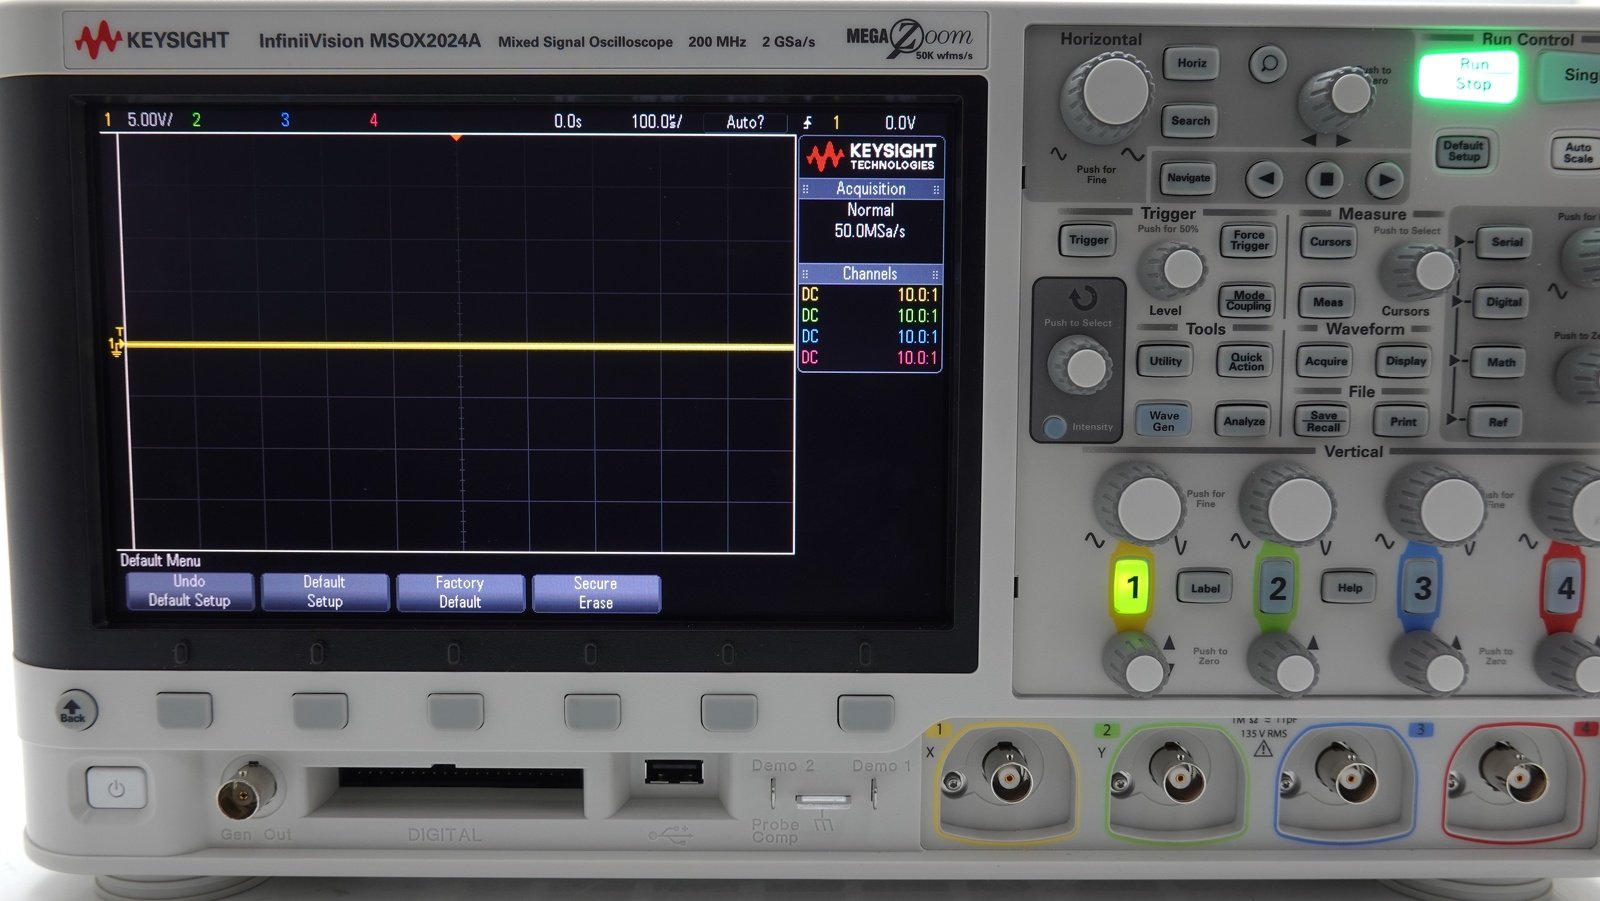Push the Serial key
Image resolution: width=1600 pixels, height=901 pixels.
coord(1506,242)
